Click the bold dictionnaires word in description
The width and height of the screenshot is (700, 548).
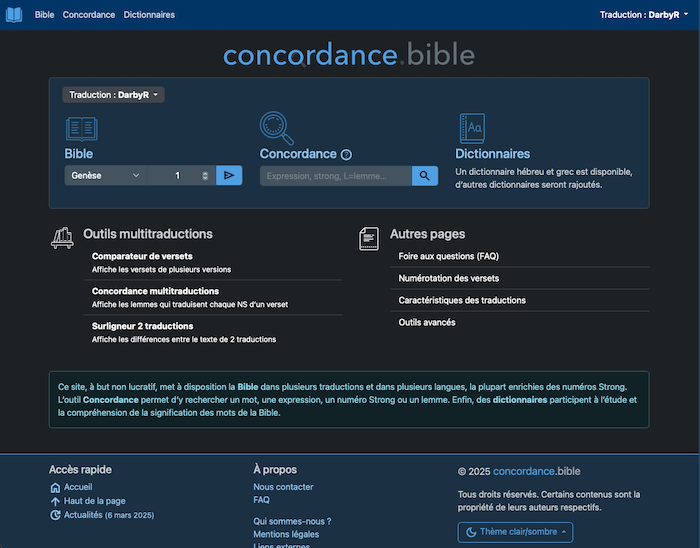click(x=520, y=400)
